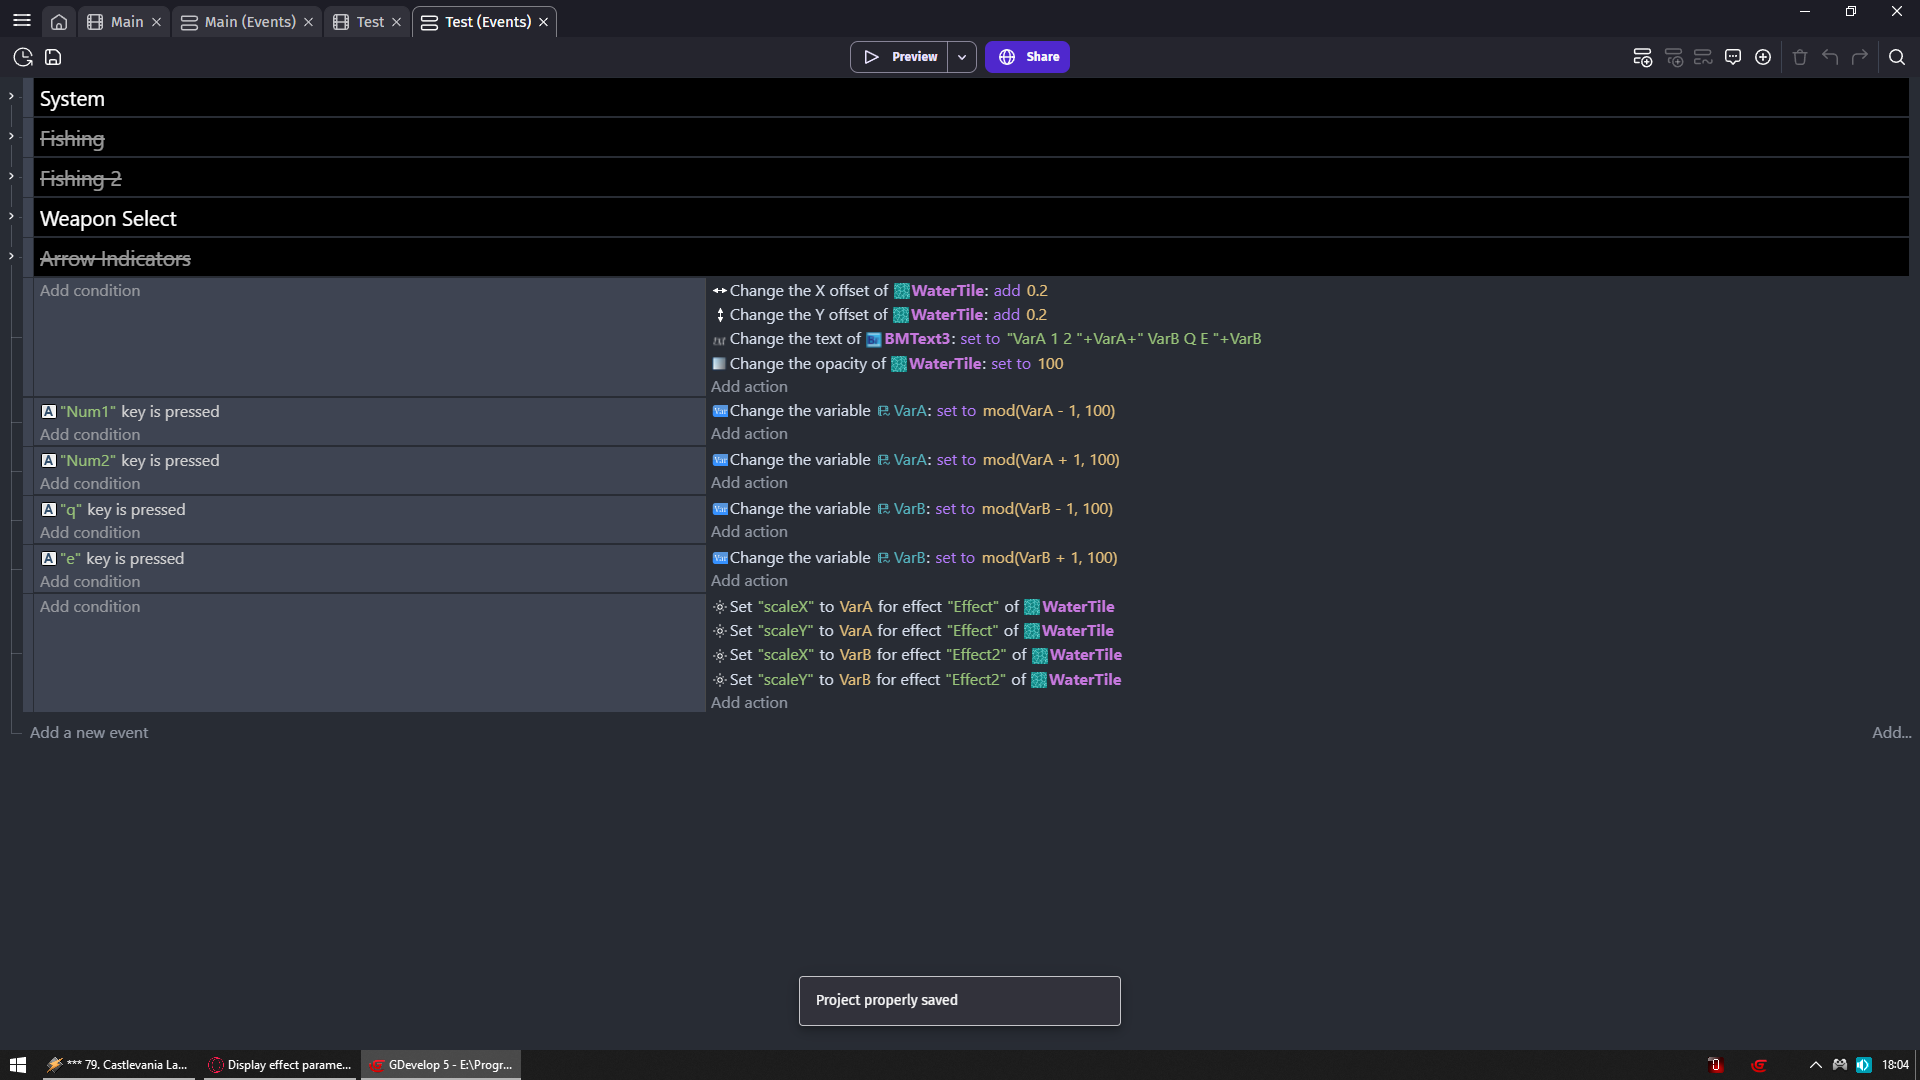Click Add a new event at the bottom
Screen dimensions: 1920x1080
[88, 732]
